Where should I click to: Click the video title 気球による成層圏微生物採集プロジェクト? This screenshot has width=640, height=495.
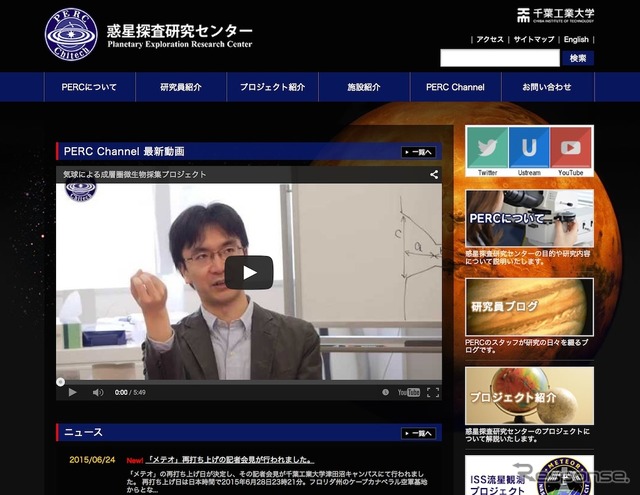pyautogui.click(x=135, y=175)
